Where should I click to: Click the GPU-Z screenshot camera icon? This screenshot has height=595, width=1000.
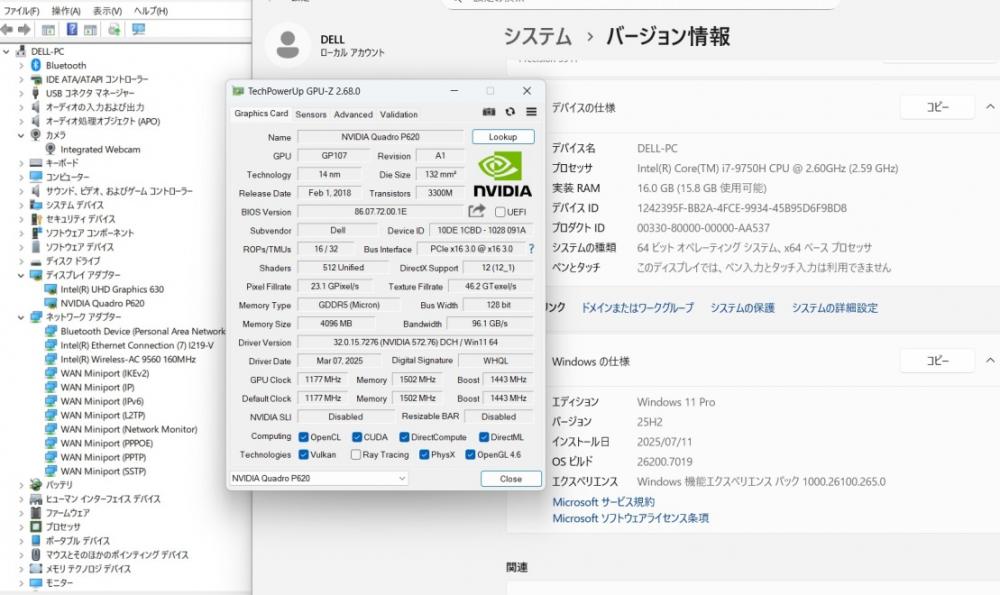click(x=489, y=112)
